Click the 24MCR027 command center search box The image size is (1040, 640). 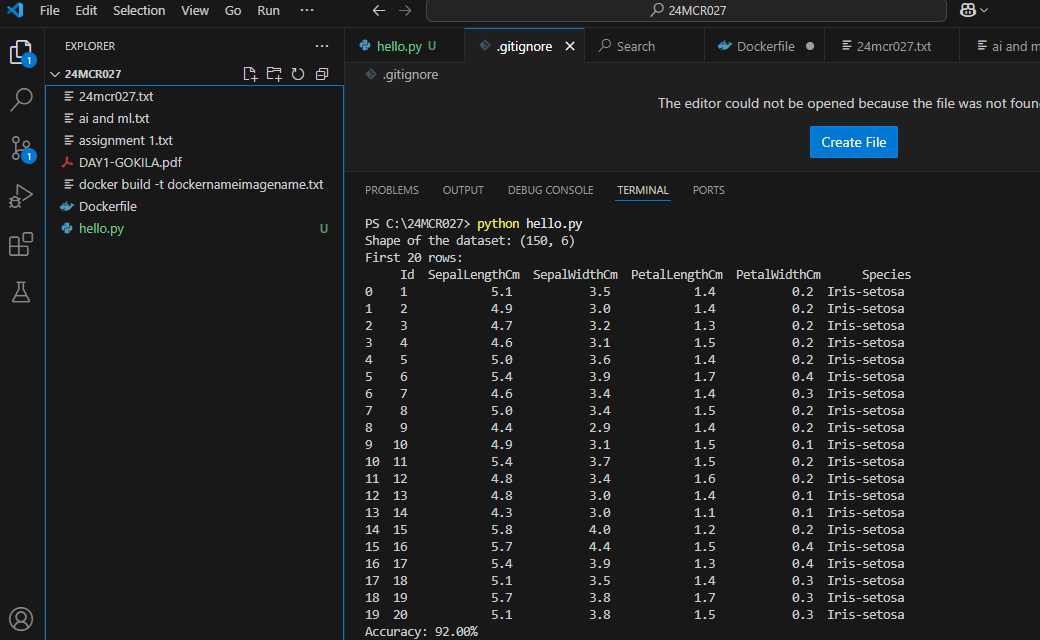tap(686, 11)
